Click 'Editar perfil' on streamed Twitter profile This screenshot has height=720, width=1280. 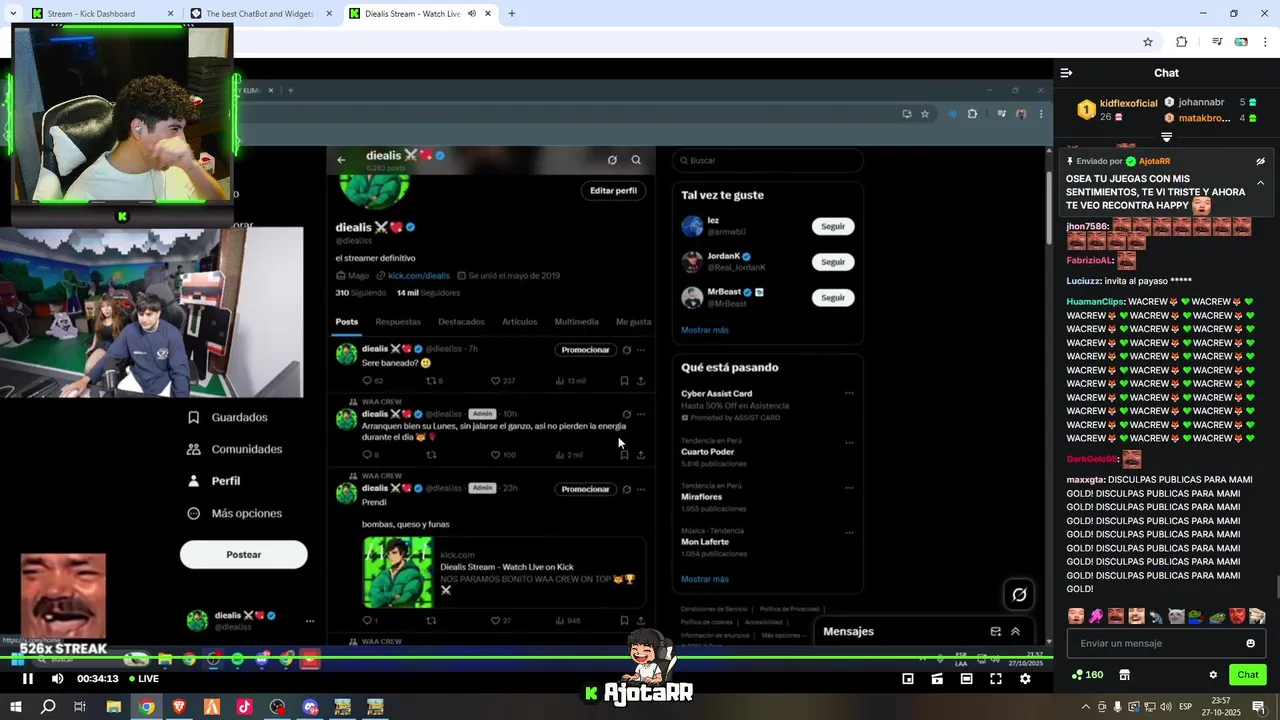pyautogui.click(x=613, y=190)
